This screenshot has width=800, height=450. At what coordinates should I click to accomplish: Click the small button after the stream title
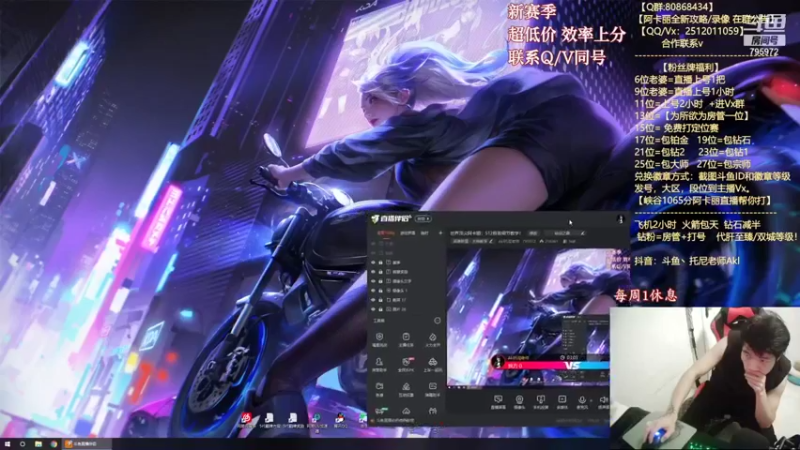tap(533, 233)
